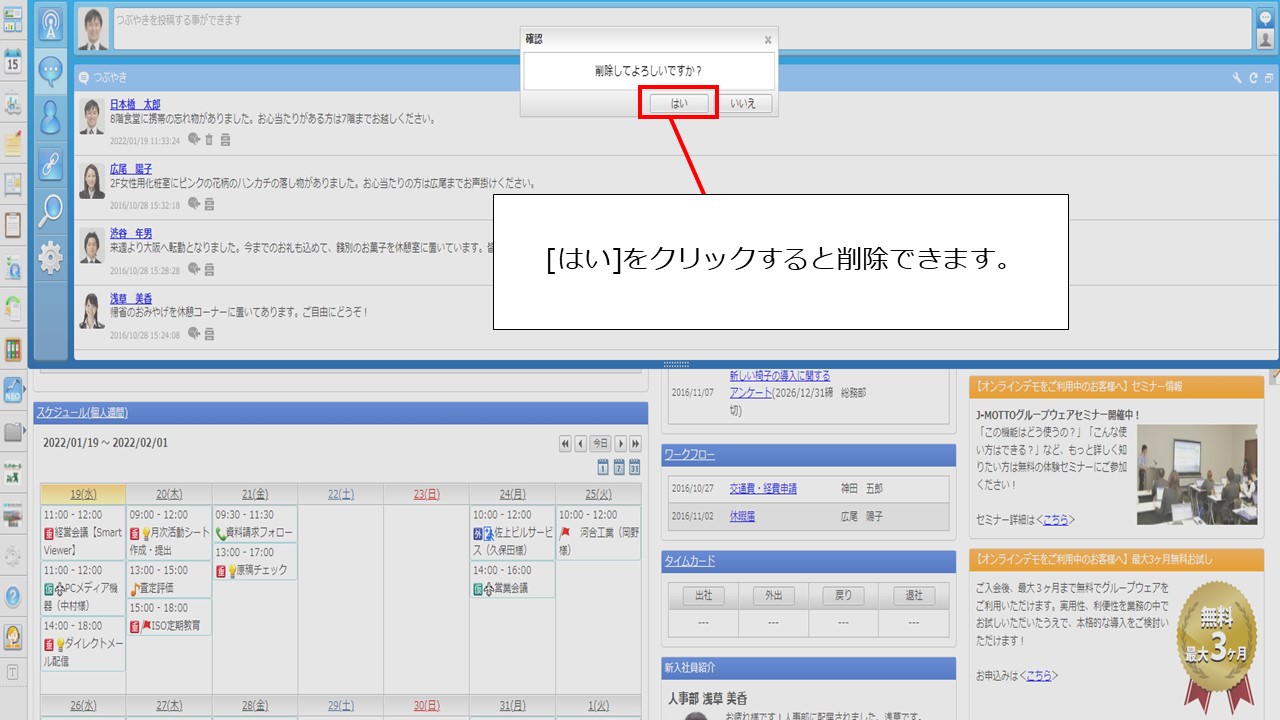Open the chain link icon in blue sidebar

[50, 165]
